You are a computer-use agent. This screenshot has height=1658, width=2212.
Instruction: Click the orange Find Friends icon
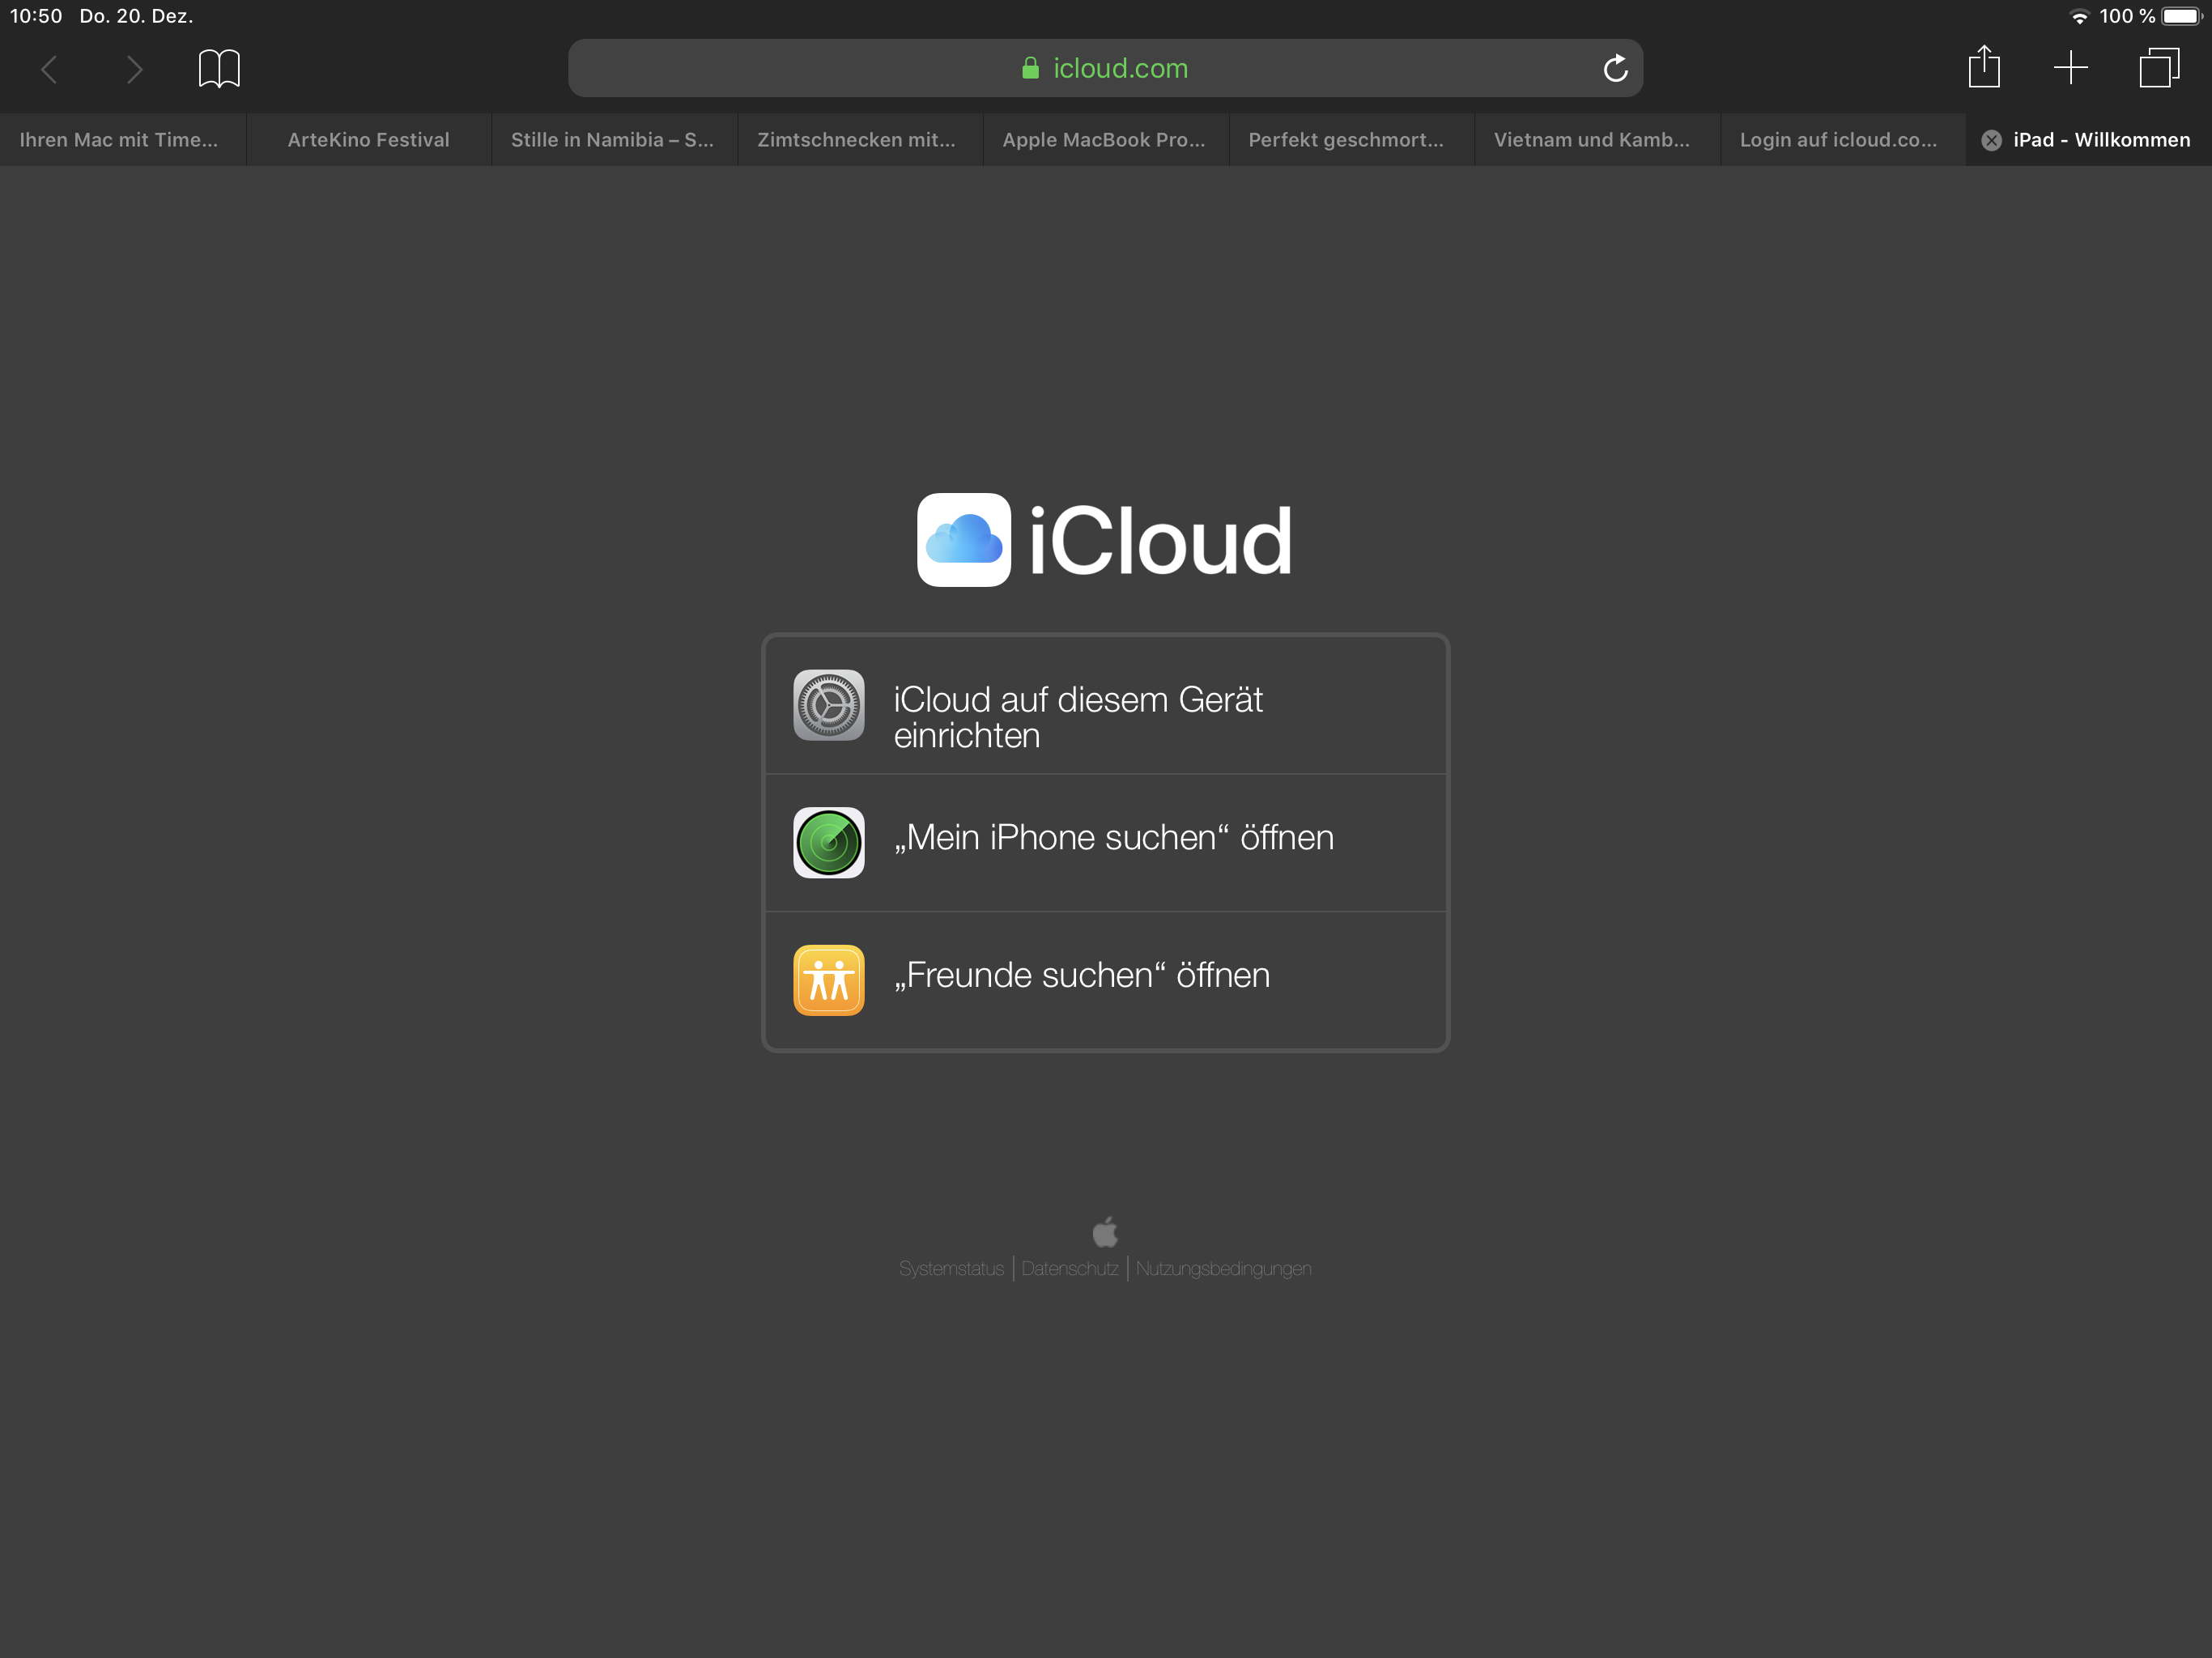828,980
